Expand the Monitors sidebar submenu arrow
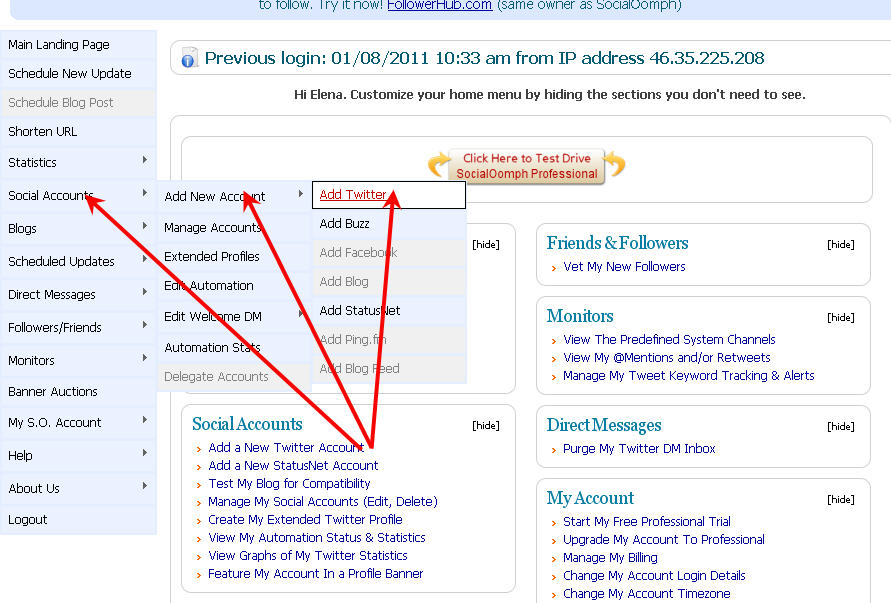The width and height of the screenshot is (891, 603). click(x=145, y=358)
